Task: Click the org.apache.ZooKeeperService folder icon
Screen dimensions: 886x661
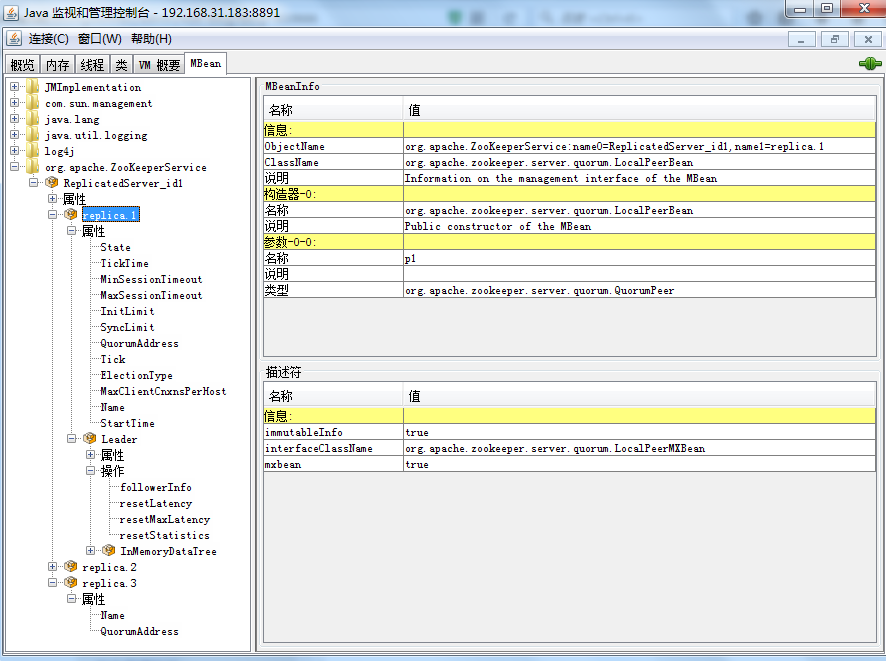Action: [33, 167]
